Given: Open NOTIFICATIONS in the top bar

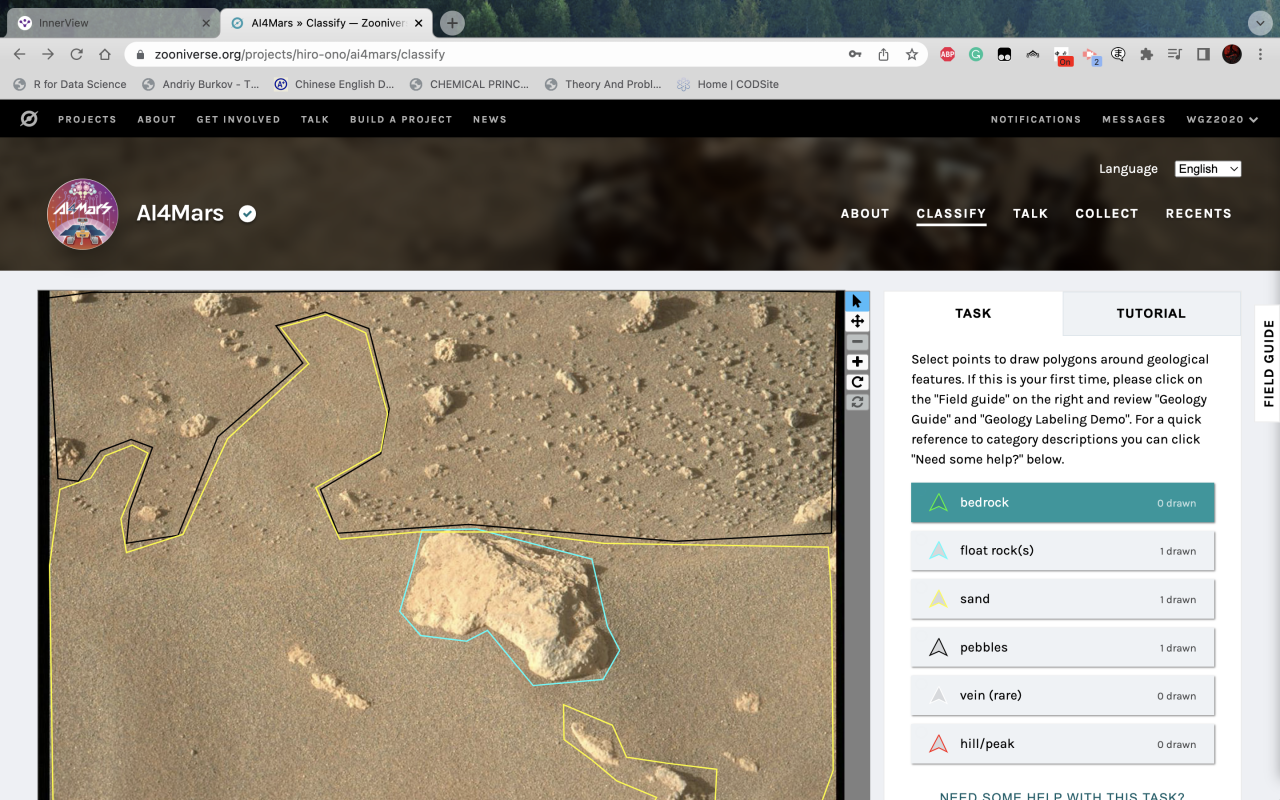Looking at the screenshot, I should coord(1036,119).
